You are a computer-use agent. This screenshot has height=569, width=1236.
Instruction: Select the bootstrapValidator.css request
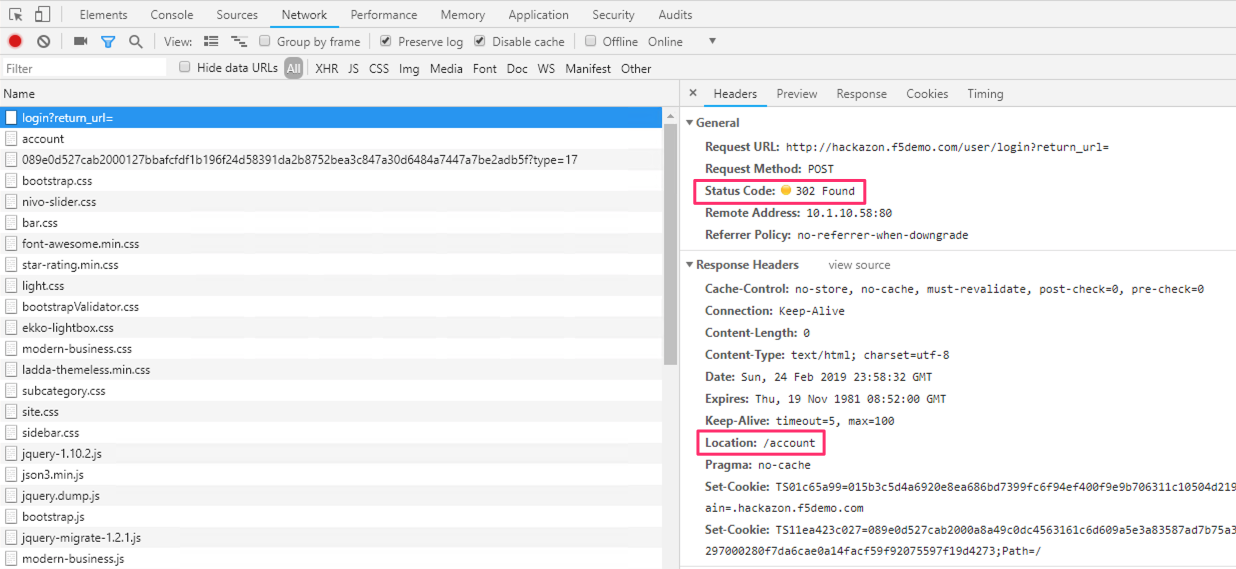click(331, 307)
